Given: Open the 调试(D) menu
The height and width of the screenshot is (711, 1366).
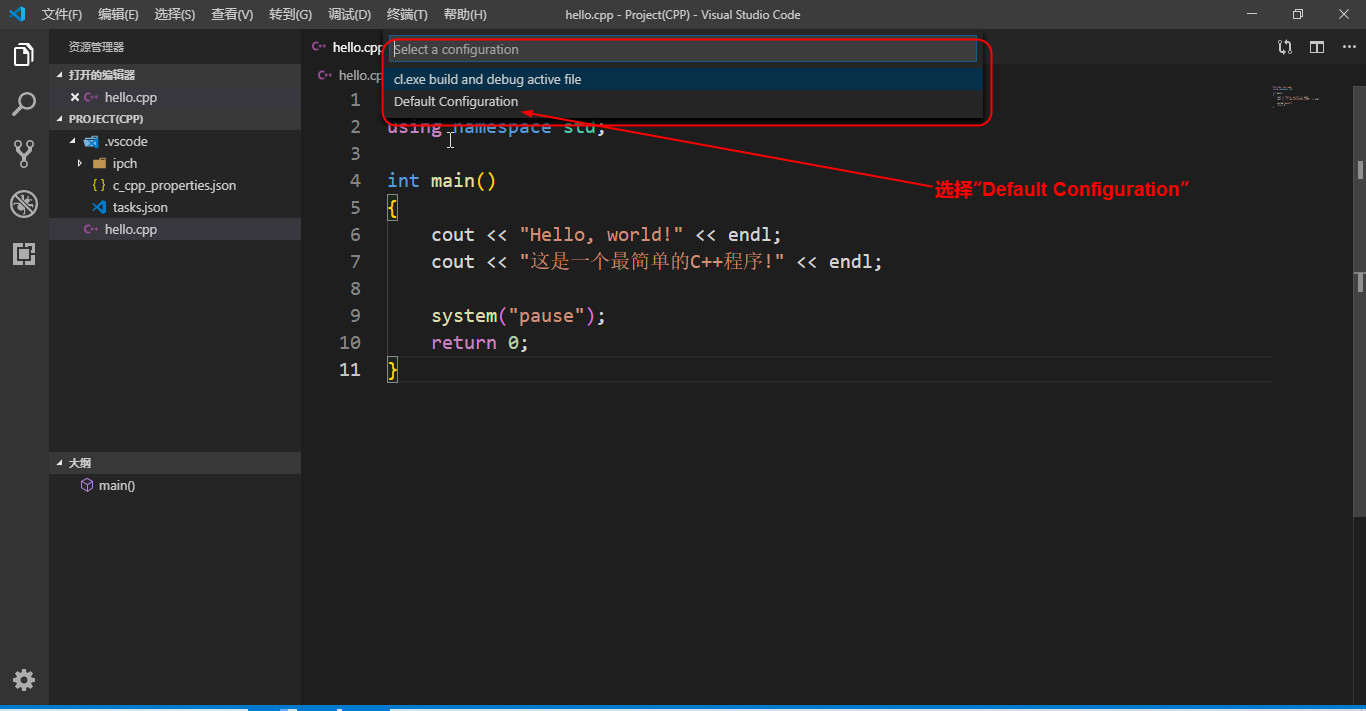Looking at the screenshot, I should pyautogui.click(x=349, y=14).
